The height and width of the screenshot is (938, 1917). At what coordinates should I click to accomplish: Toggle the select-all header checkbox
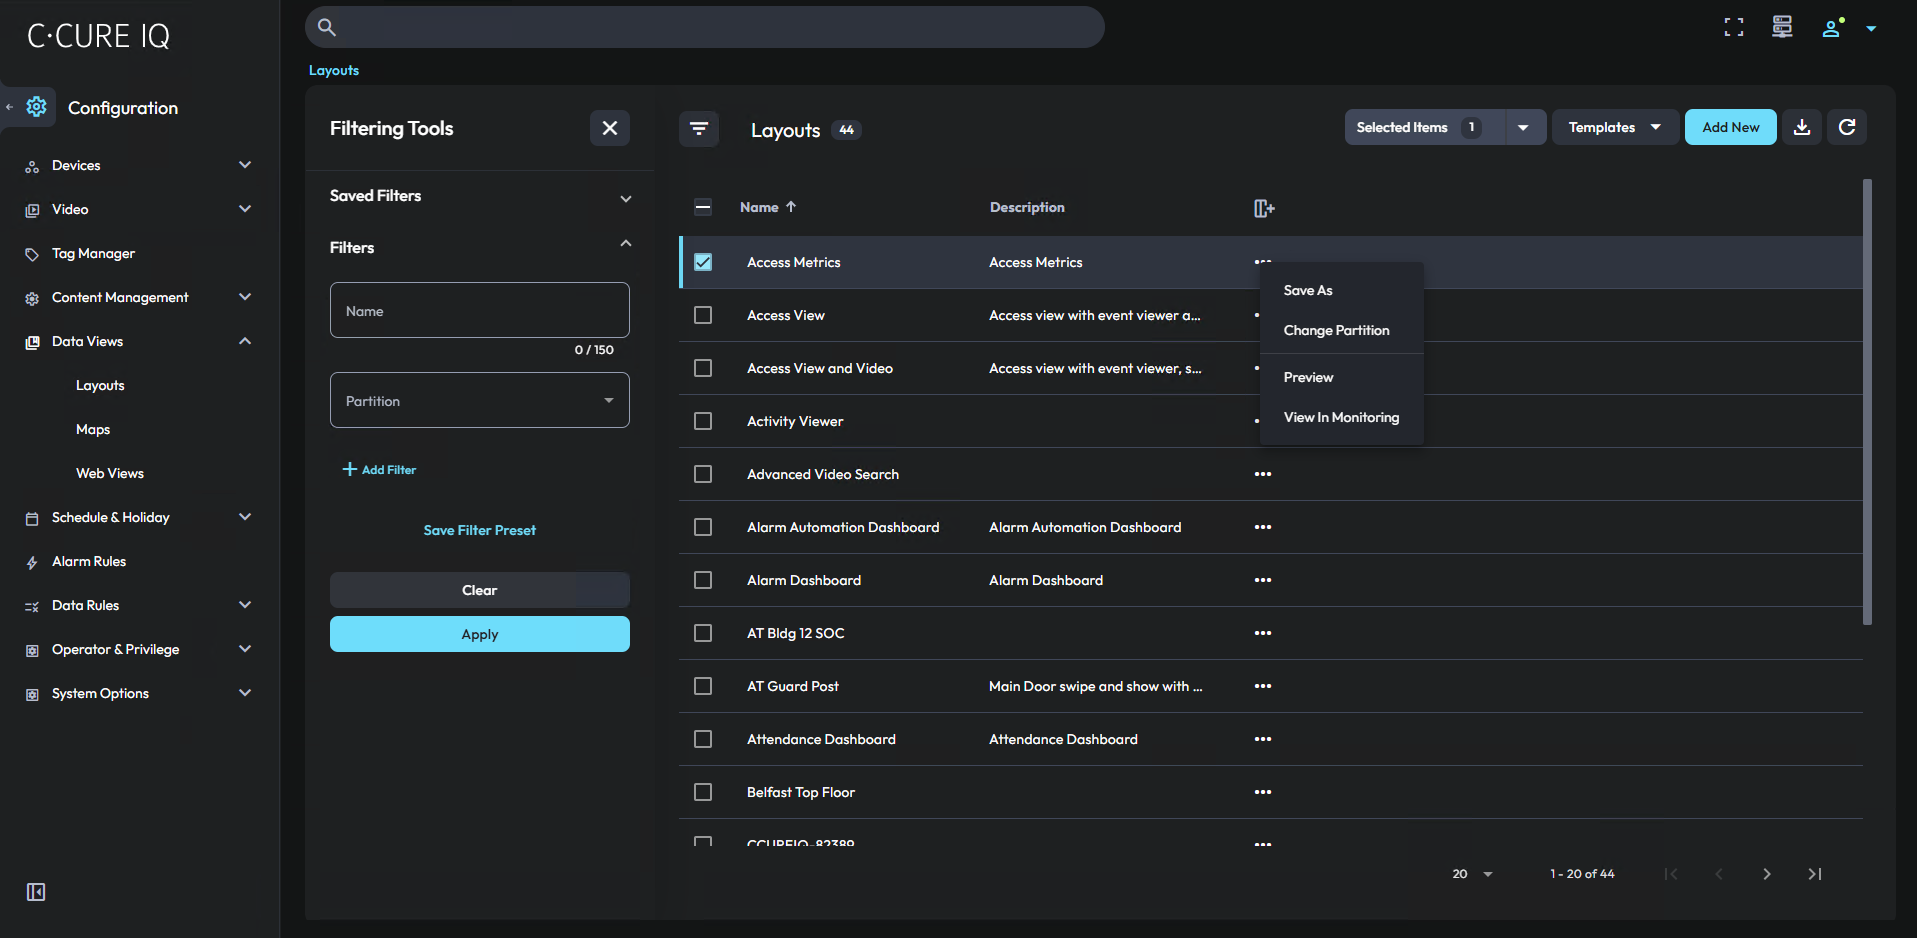pyautogui.click(x=703, y=207)
